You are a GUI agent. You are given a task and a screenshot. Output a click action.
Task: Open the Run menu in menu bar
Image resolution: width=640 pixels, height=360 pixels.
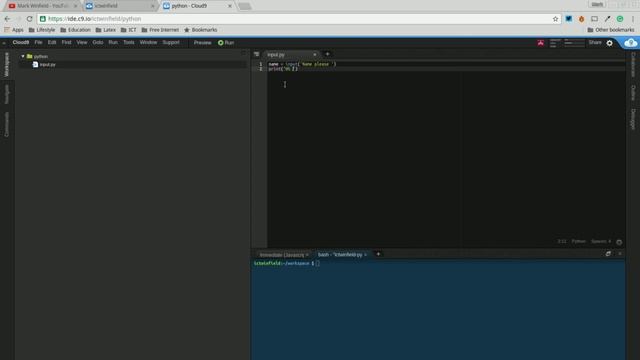(x=113, y=42)
